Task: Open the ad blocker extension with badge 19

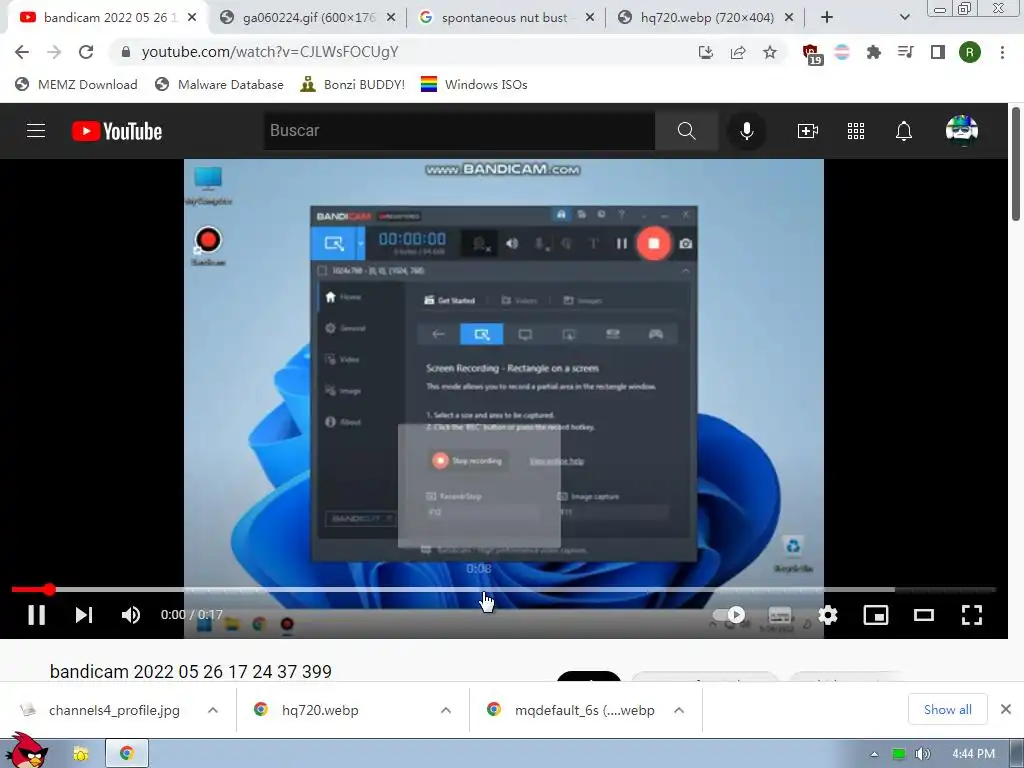Action: click(812, 54)
